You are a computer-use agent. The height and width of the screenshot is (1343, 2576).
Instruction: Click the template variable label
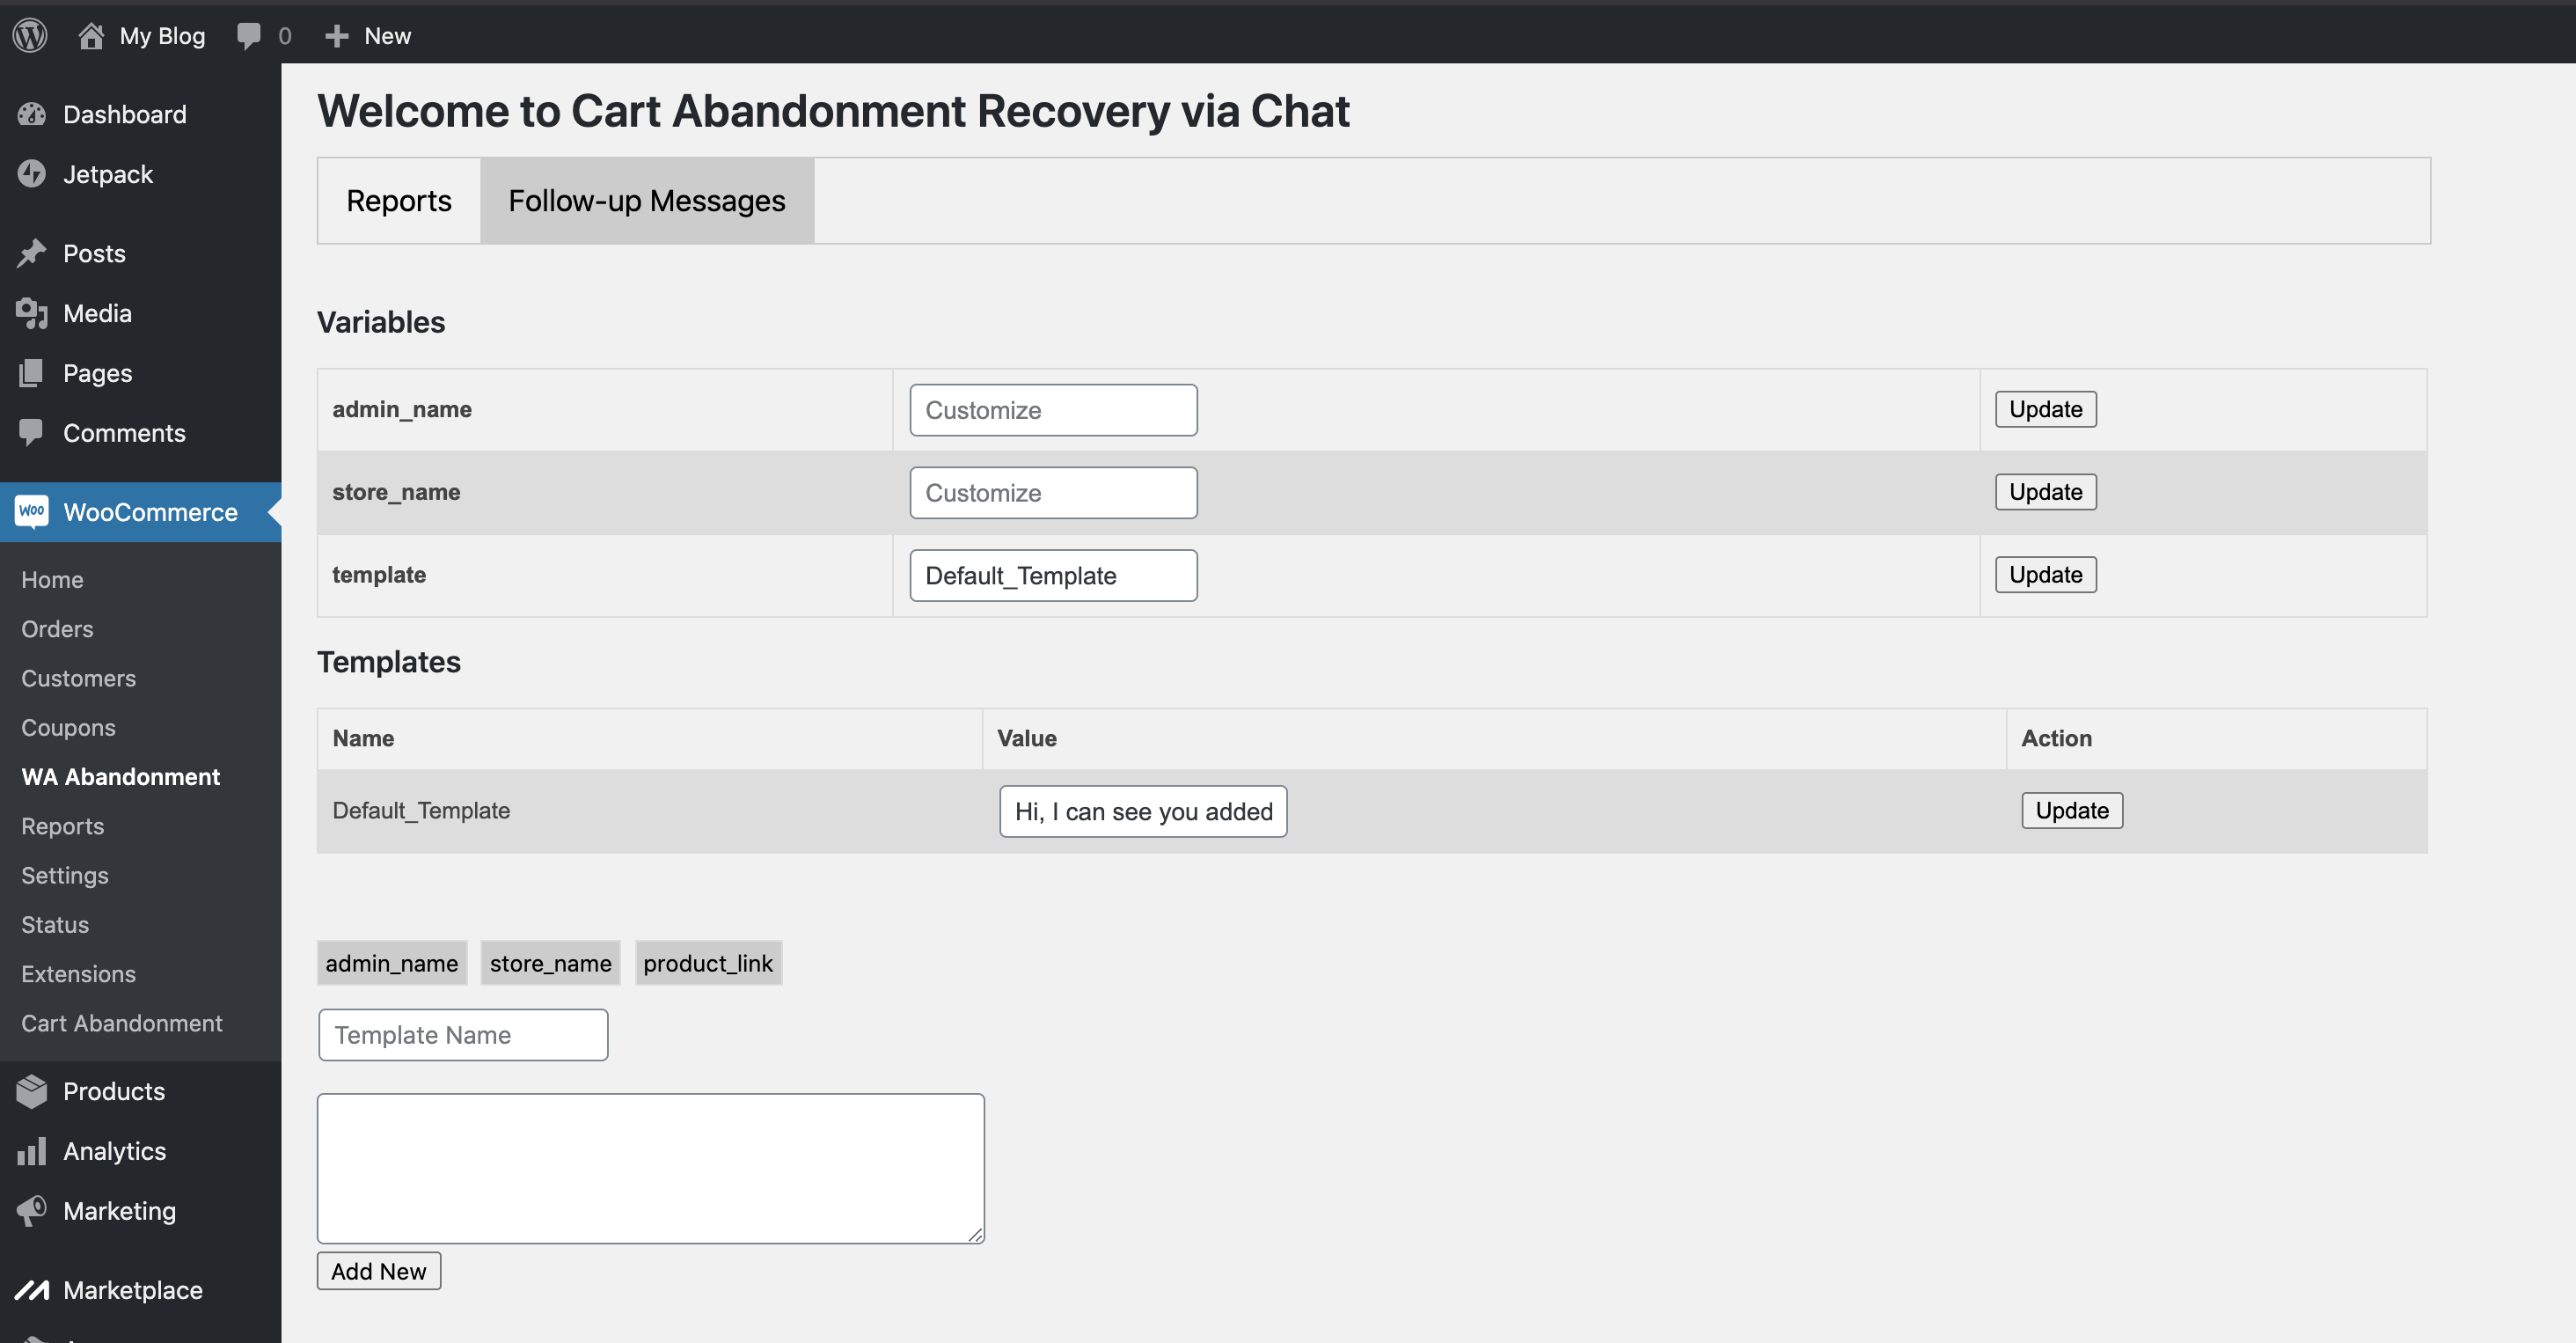[379, 575]
